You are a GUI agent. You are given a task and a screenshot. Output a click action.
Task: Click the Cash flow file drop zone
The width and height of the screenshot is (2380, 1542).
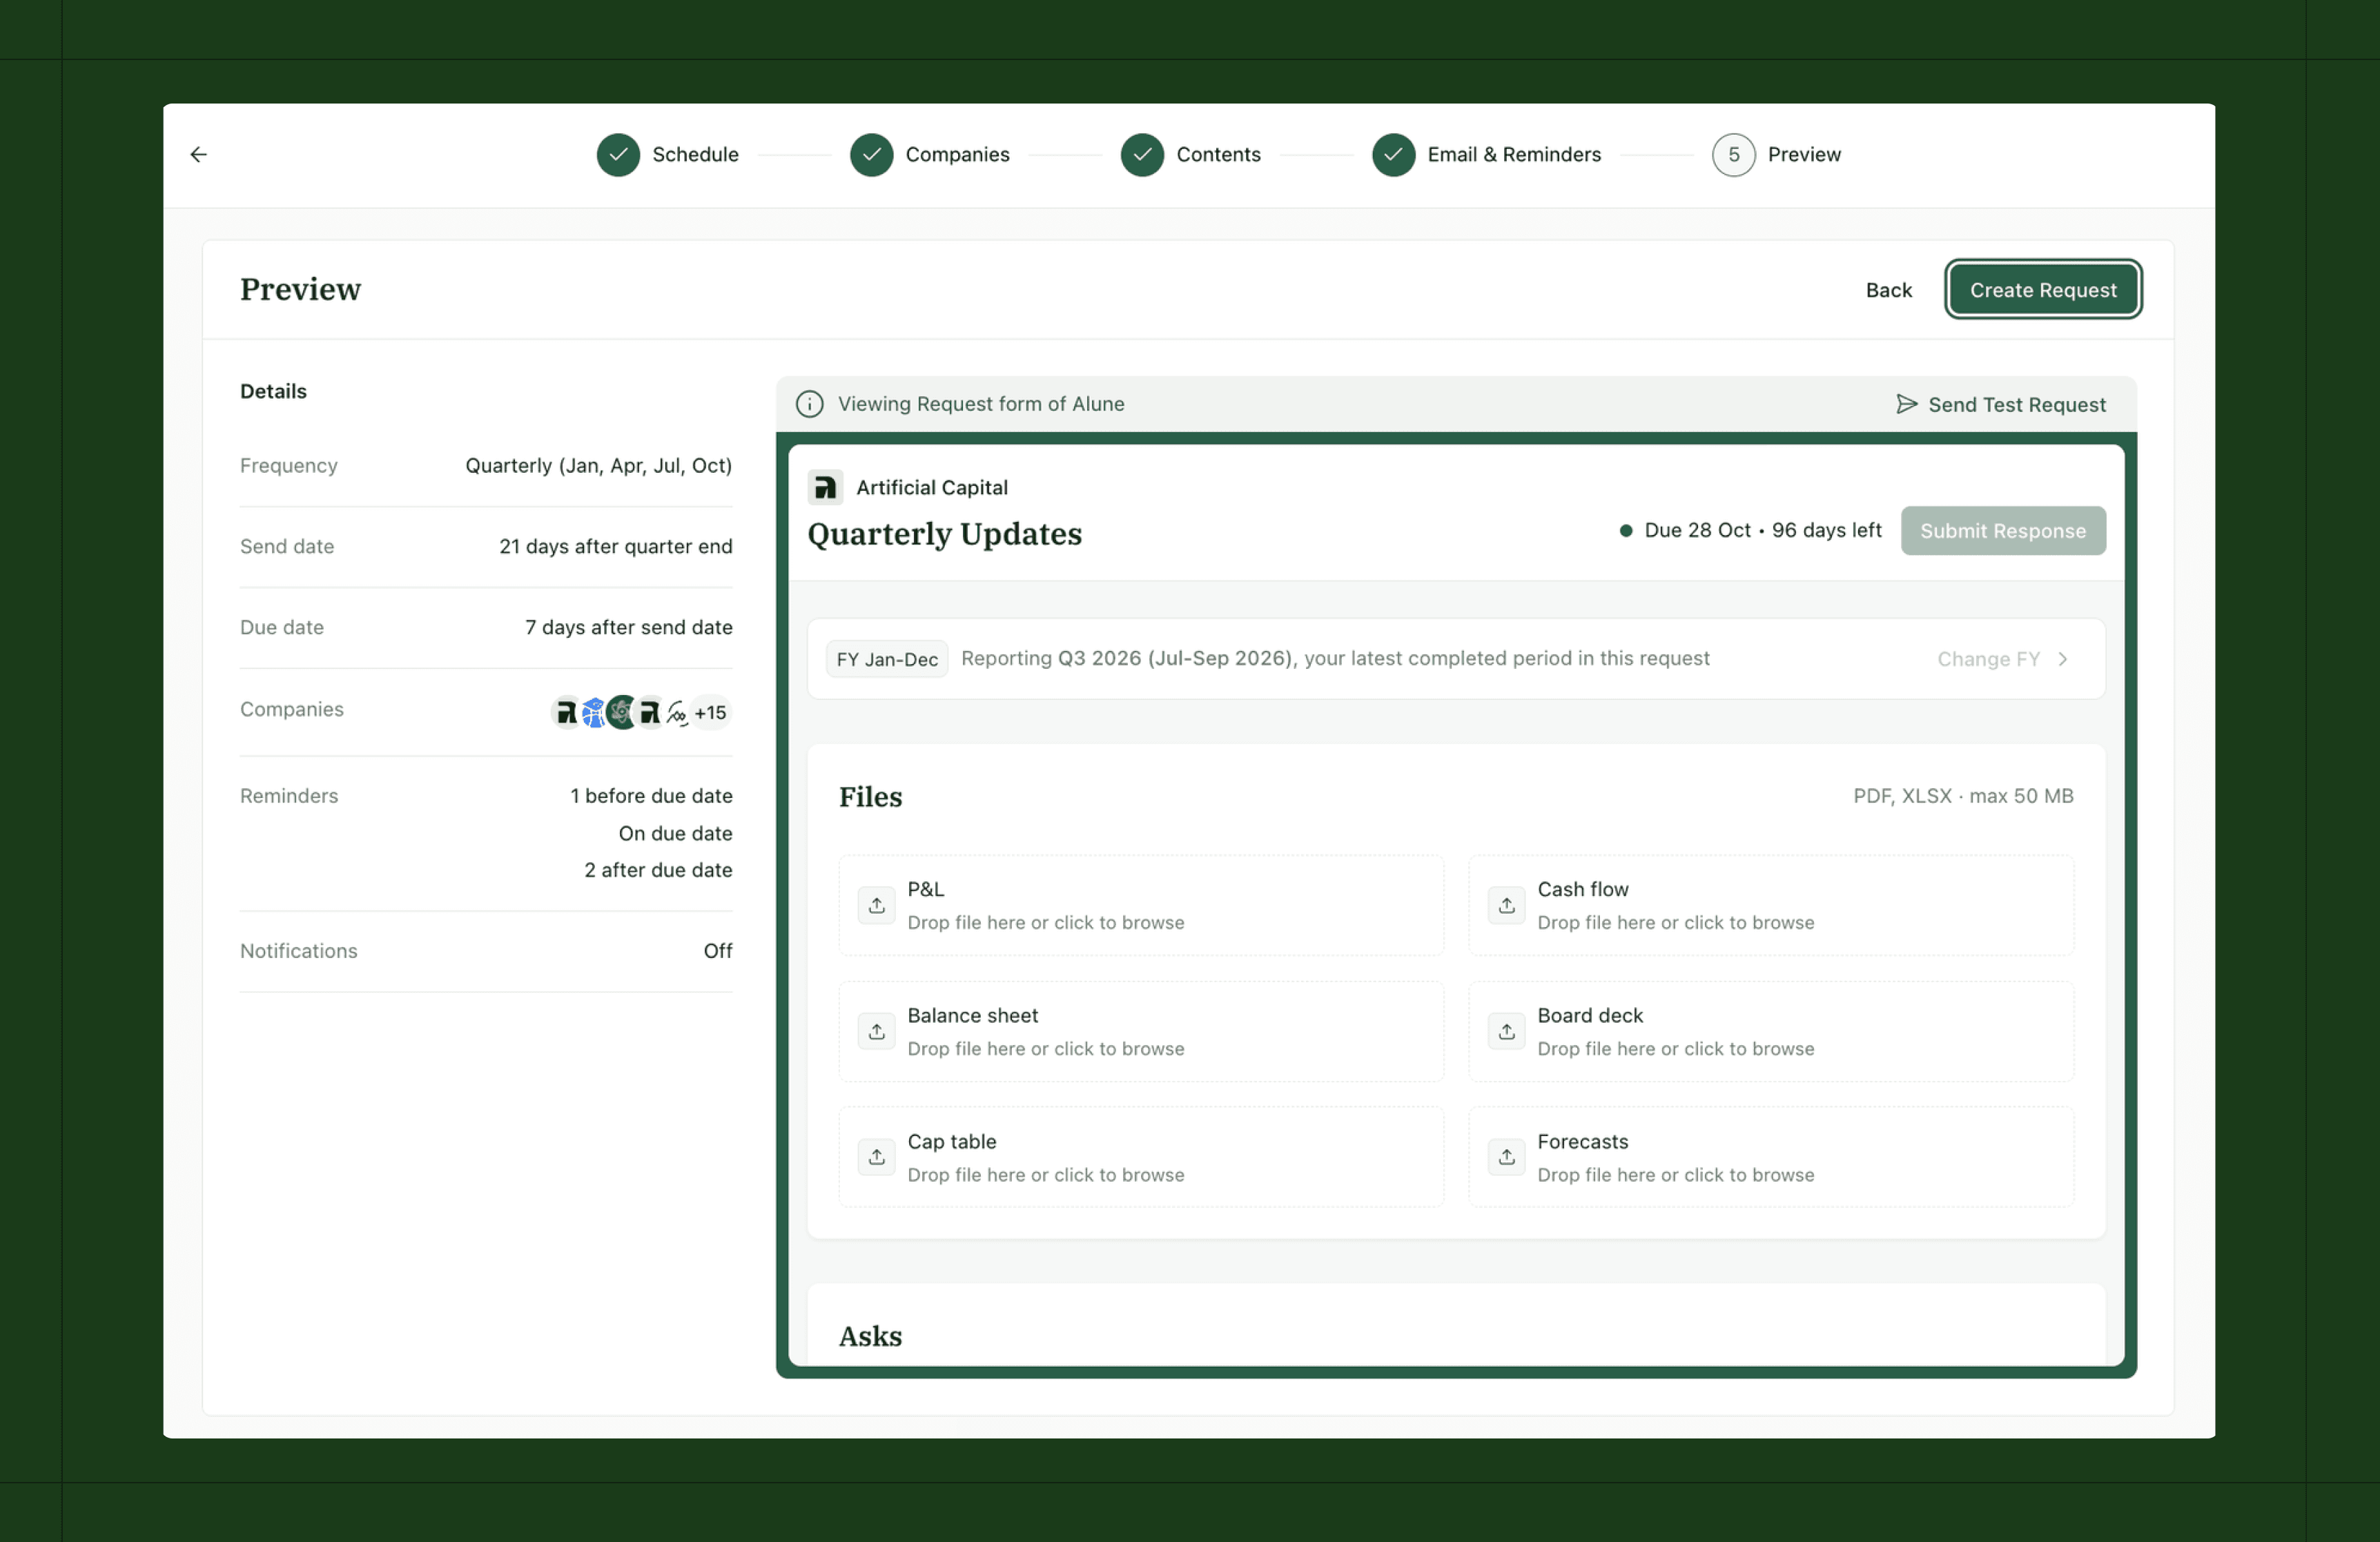coord(1770,905)
